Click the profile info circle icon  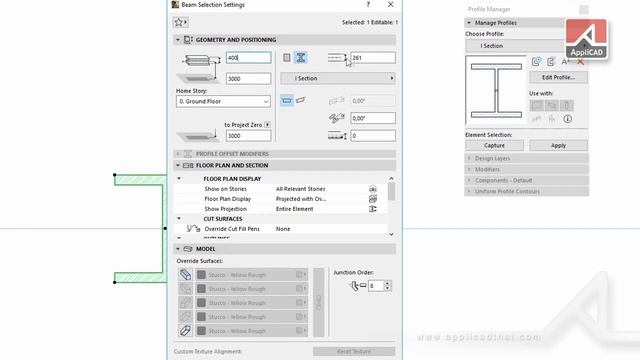(567, 119)
